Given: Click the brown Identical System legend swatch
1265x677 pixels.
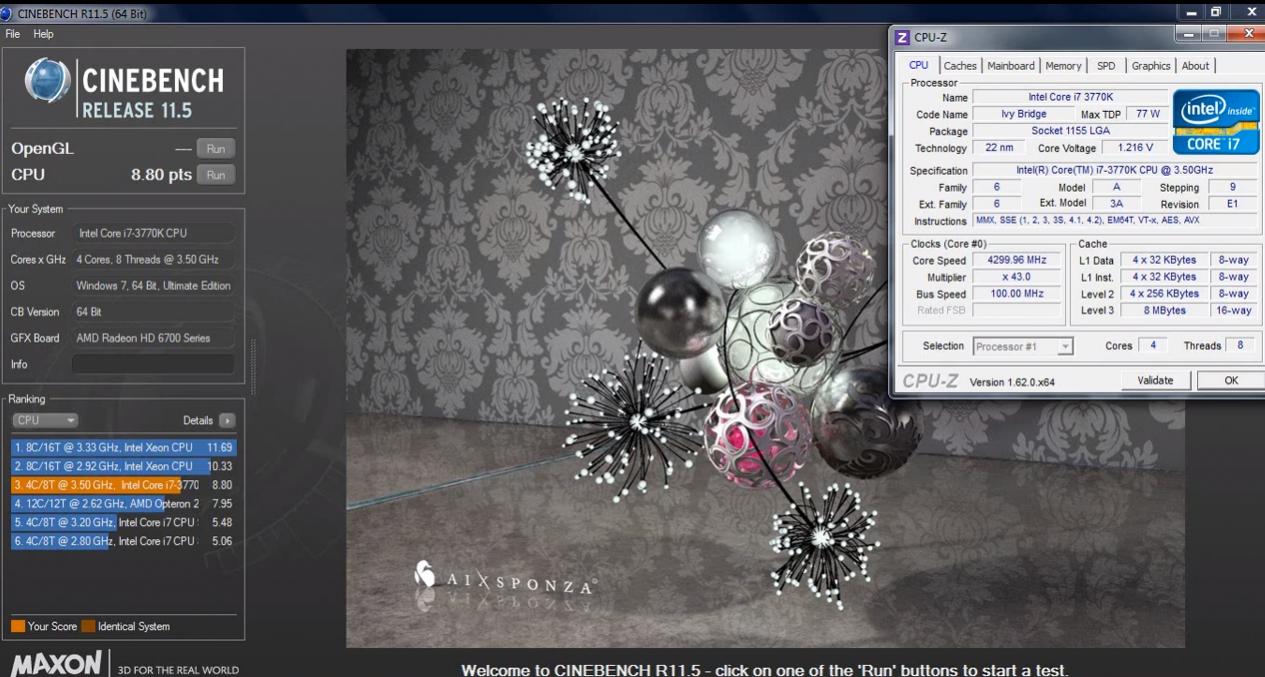Looking at the screenshot, I should pos(88,626).
